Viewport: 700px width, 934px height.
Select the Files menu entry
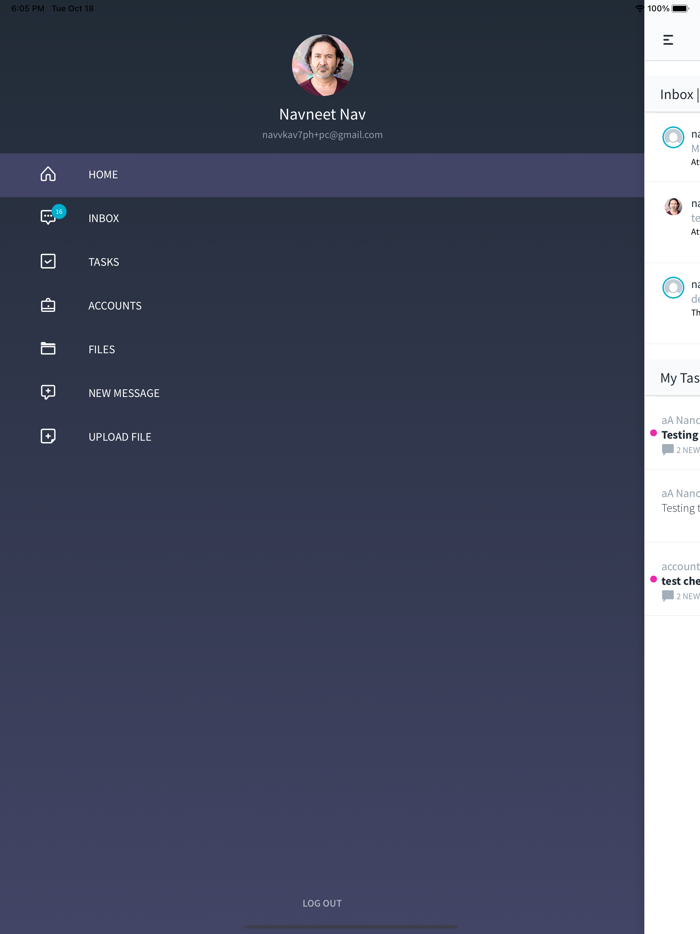click(x=322, y=350)
